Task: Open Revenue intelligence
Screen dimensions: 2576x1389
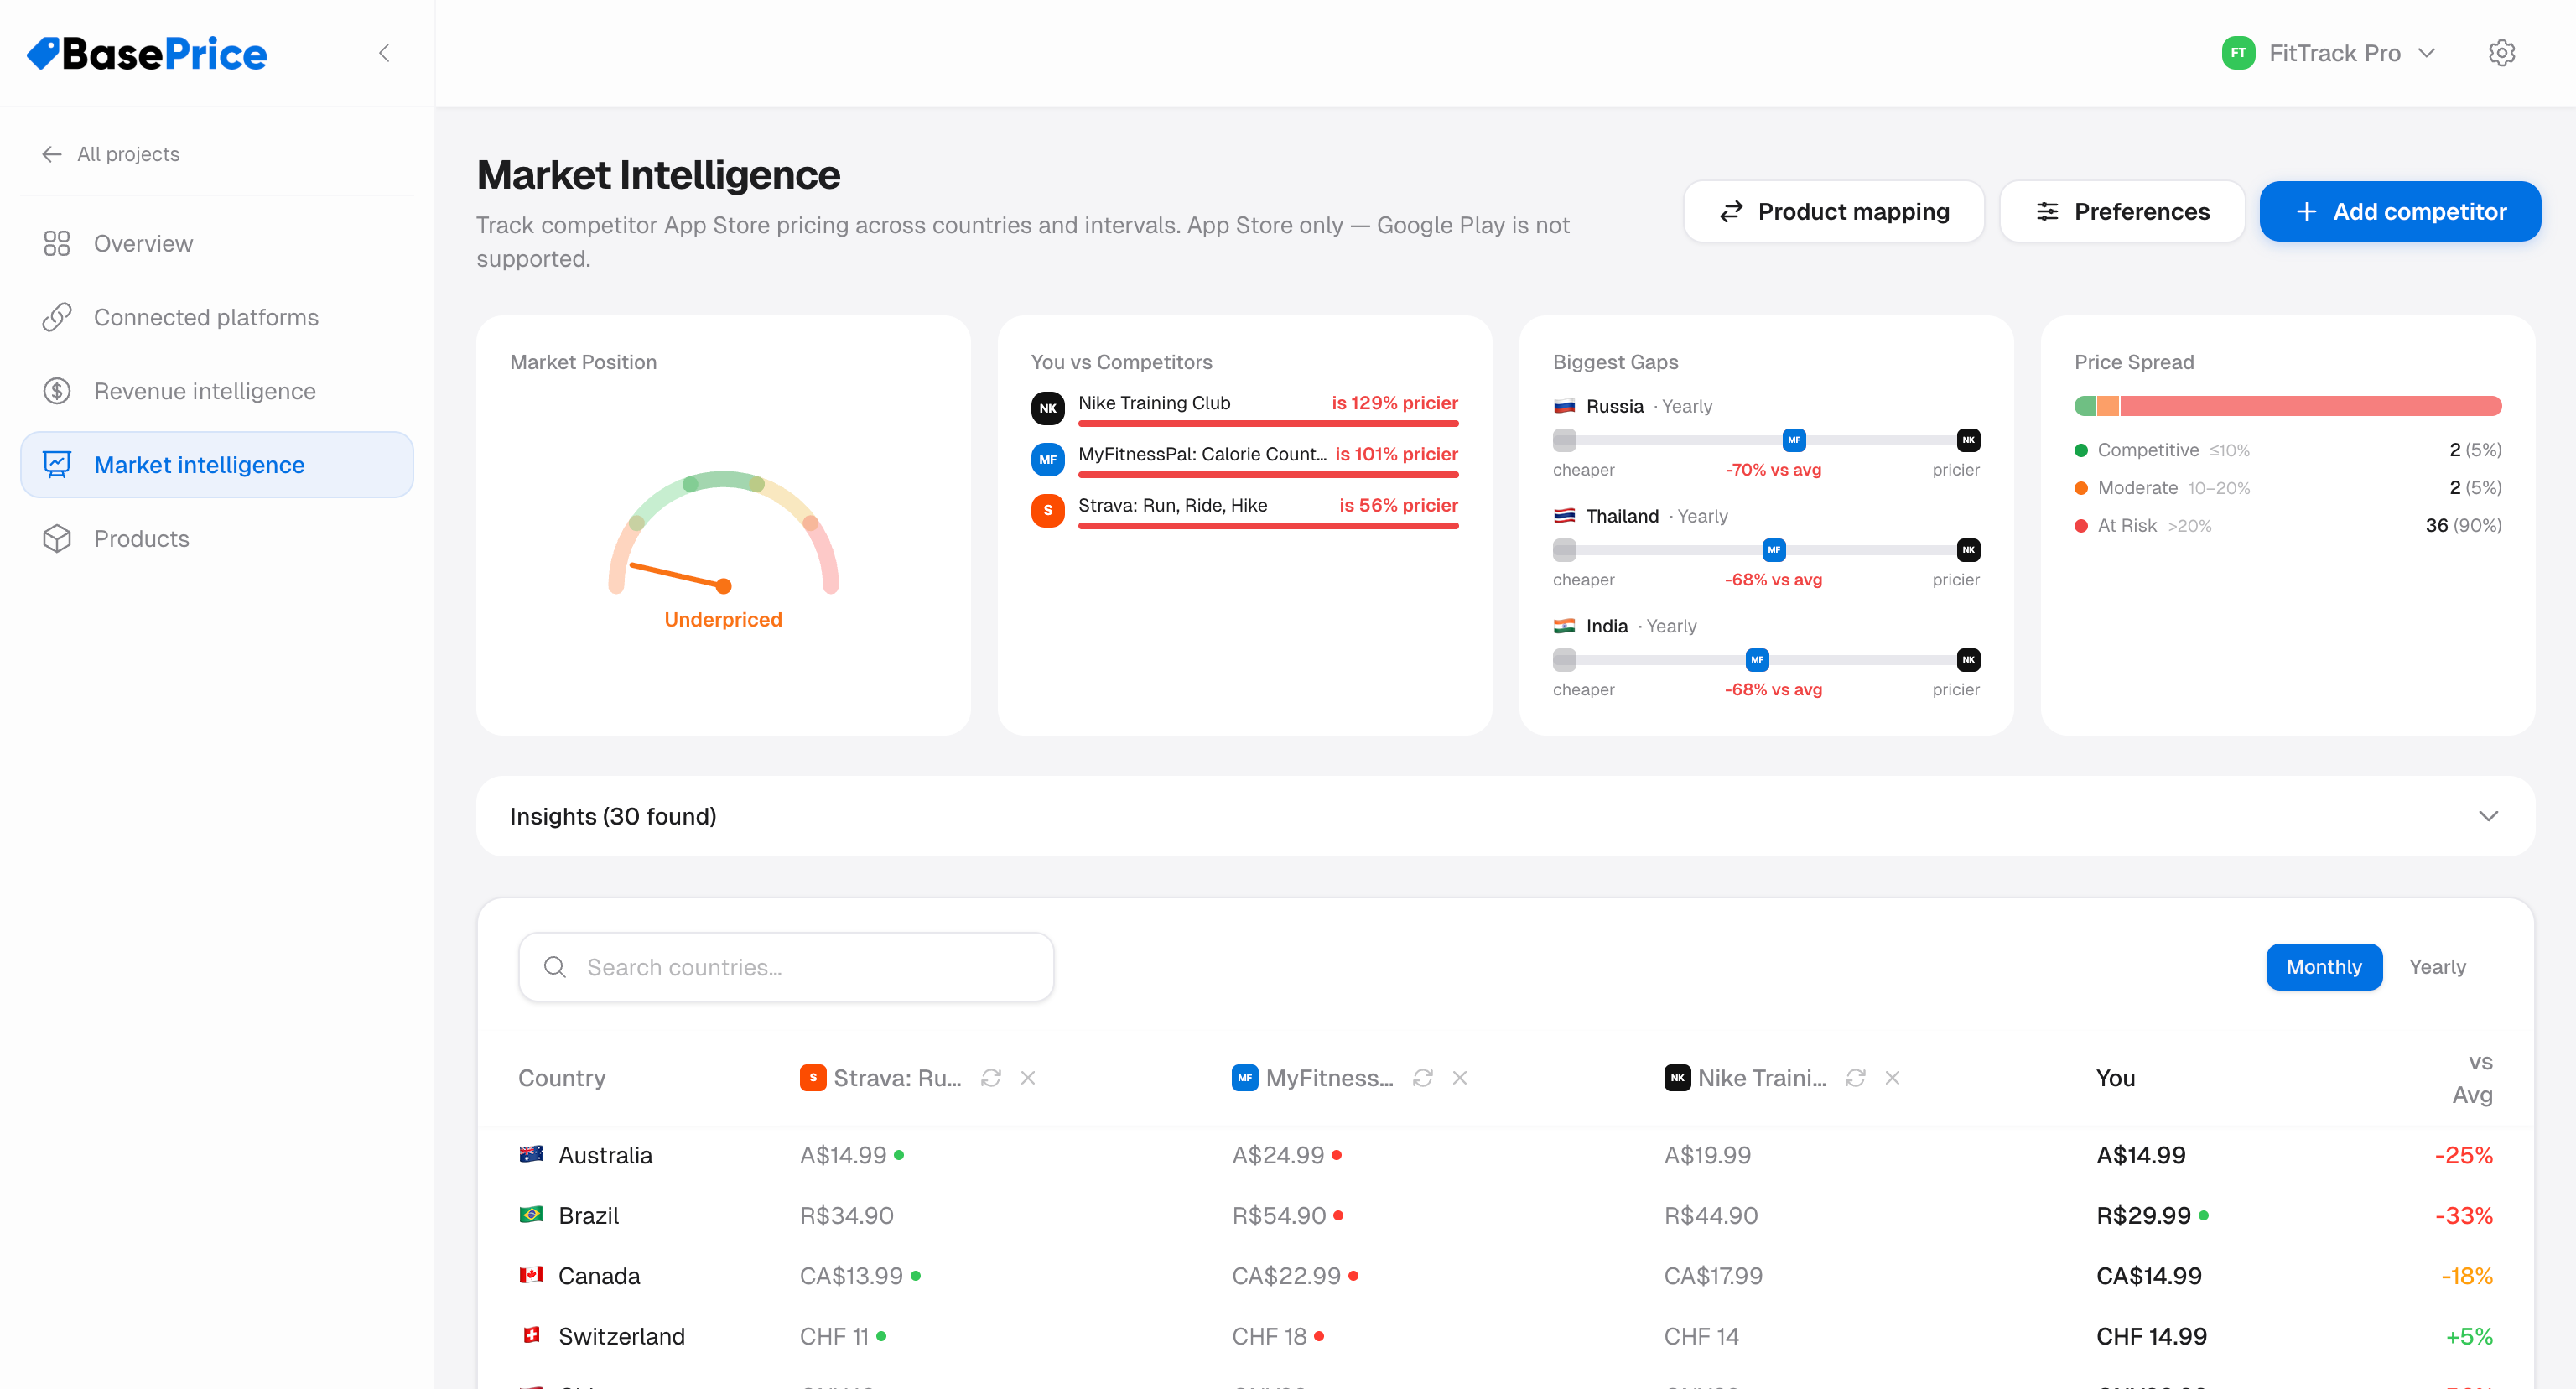Action: pyautogui.click(x=217, y=391)
